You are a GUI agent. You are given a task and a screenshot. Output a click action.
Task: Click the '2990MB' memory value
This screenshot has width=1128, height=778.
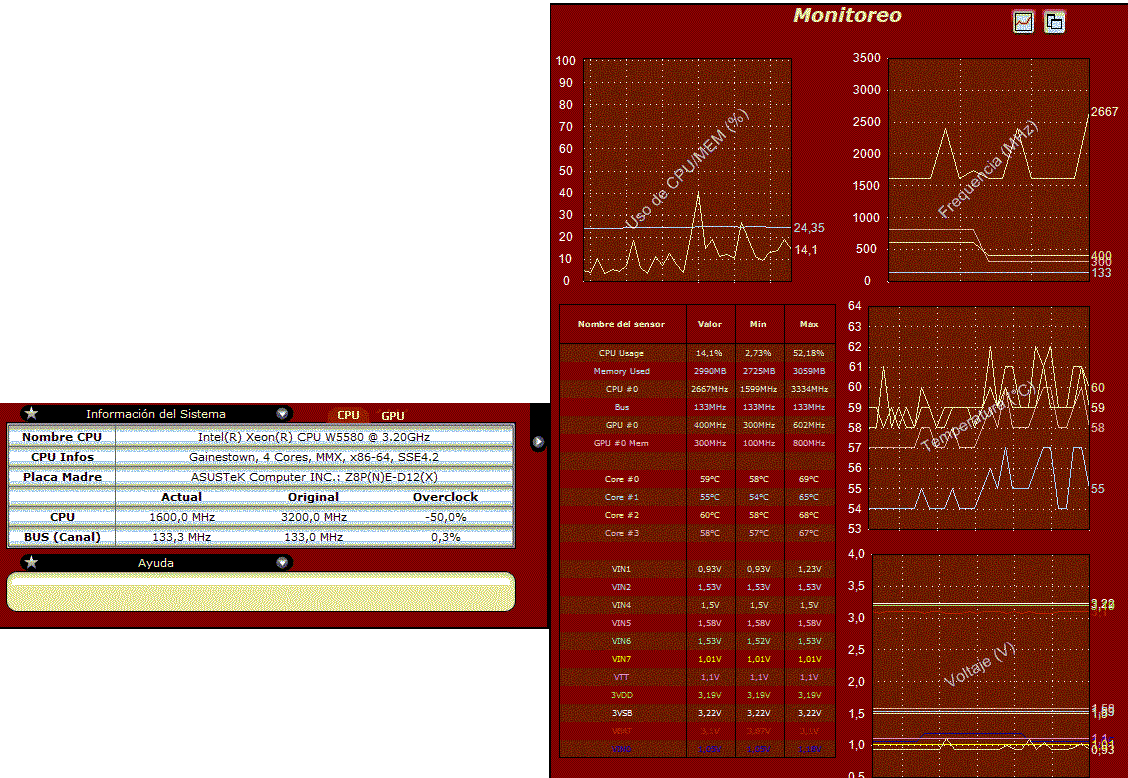(710, 371)
